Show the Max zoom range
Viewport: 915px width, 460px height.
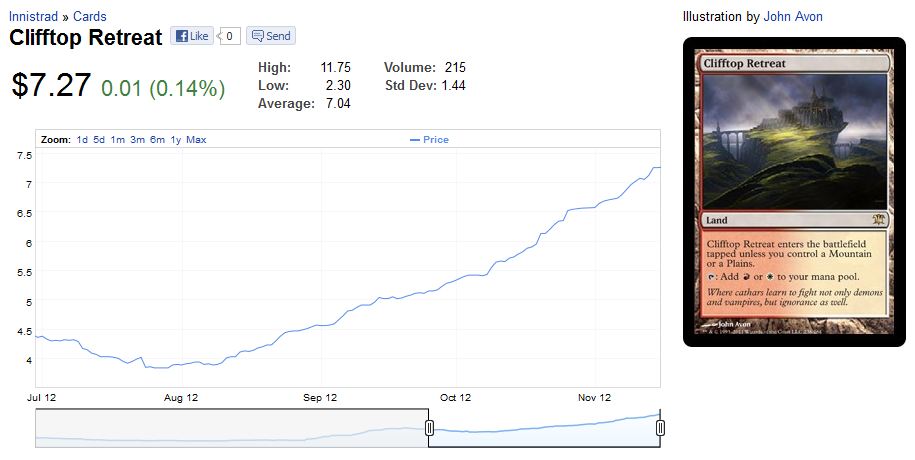click(x=196, y=140)
